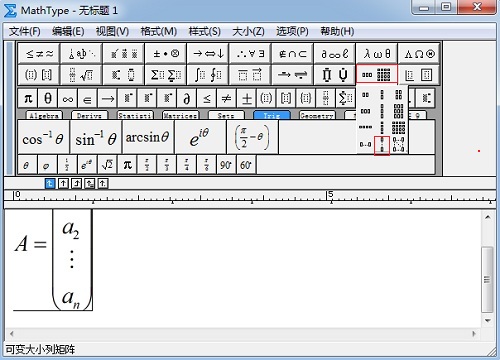This screenshot has height=360, width=500.
Task: Open the fraction and radical templates palette
Action: [x=81, y=75]
